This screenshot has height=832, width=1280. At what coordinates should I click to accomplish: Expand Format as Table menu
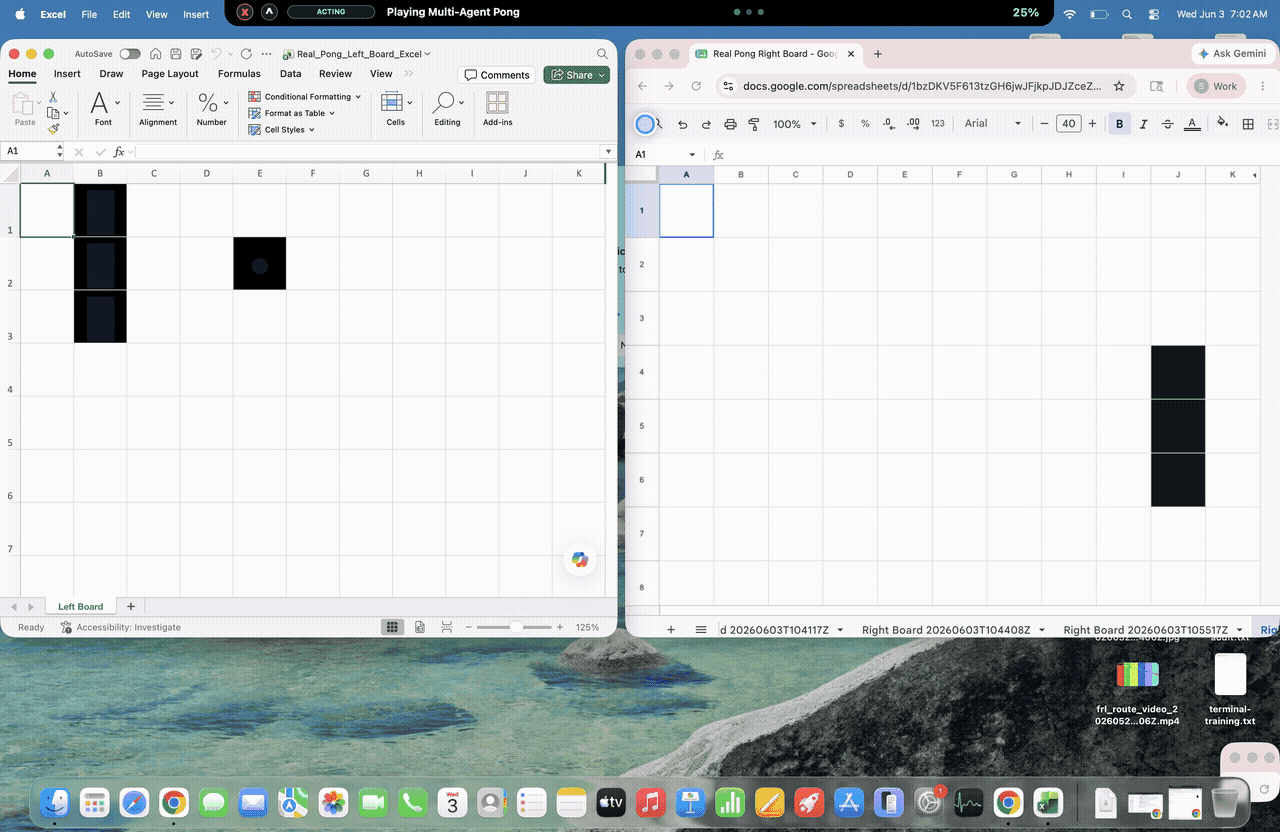click(292, 113)
